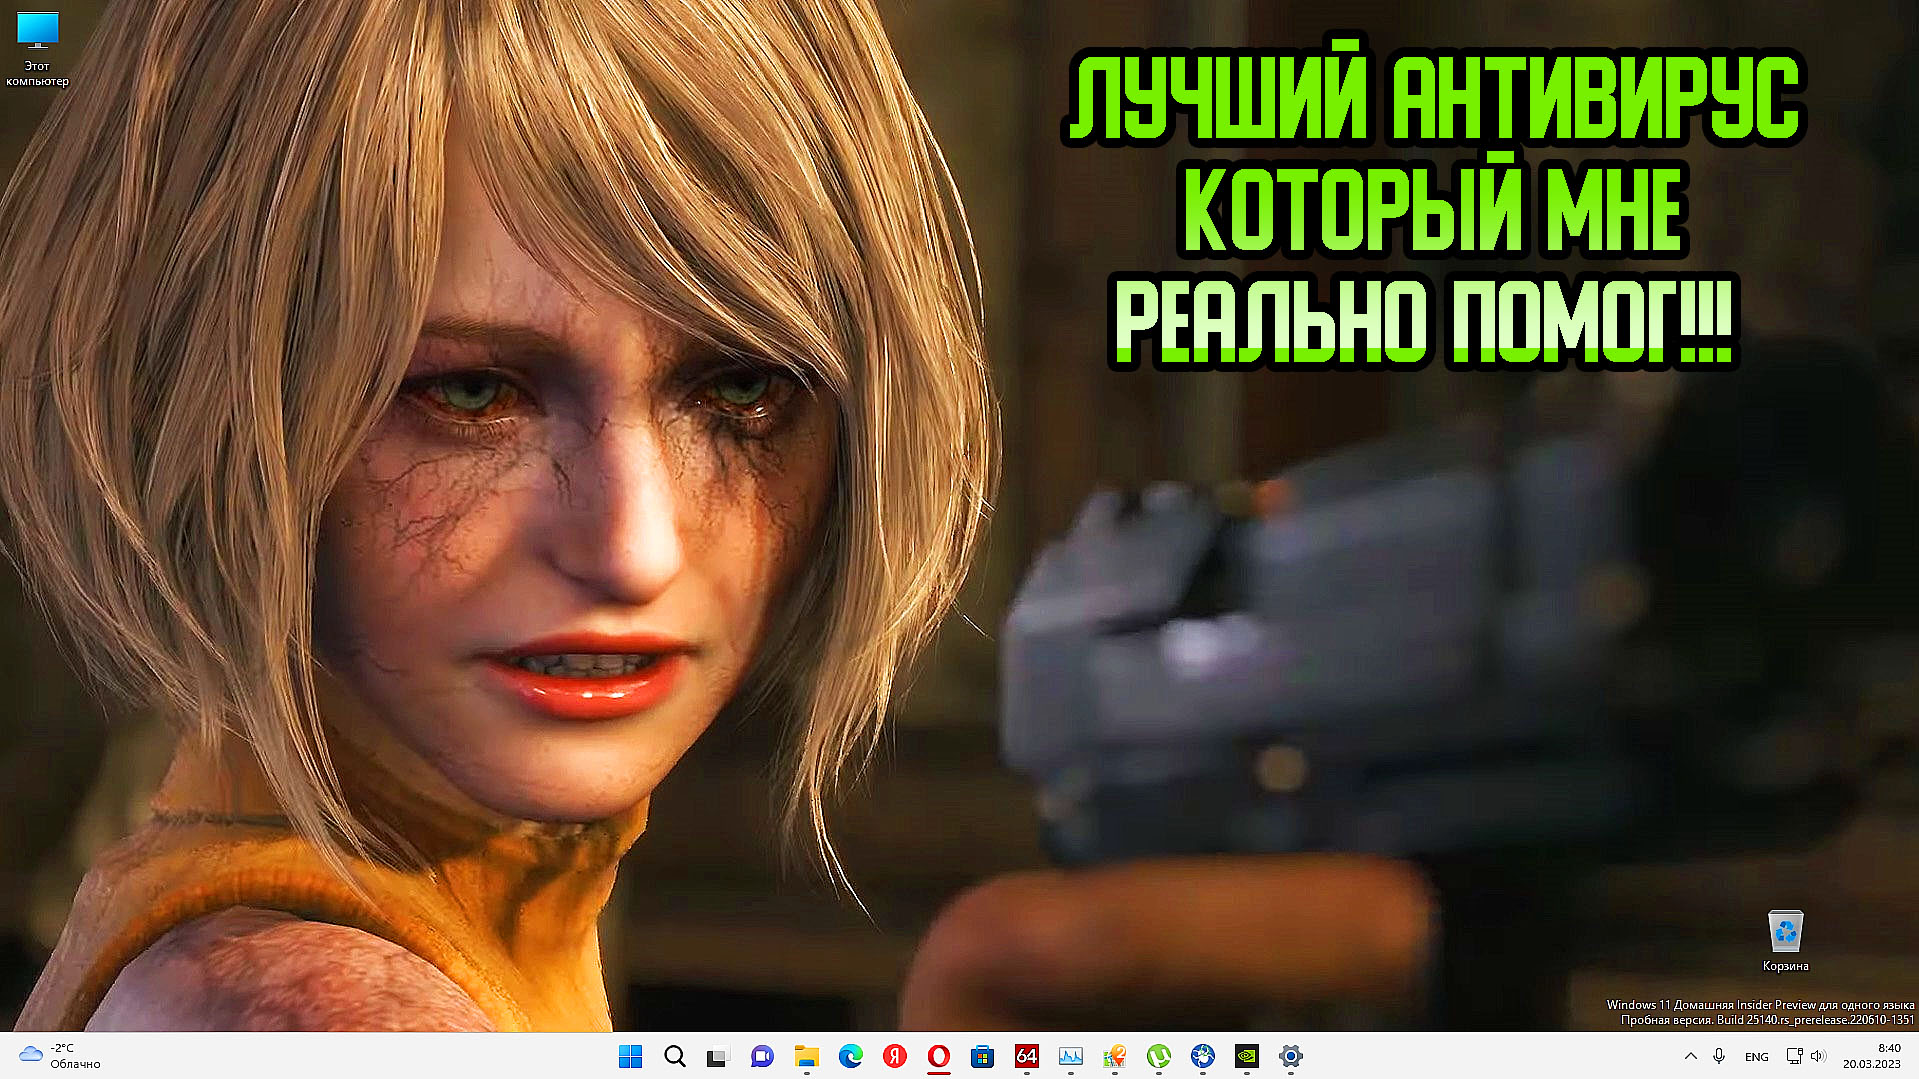The image size is (1919, 1079).
Task: Open the NVIDIA app in taskbar
Action: 1246,1056
